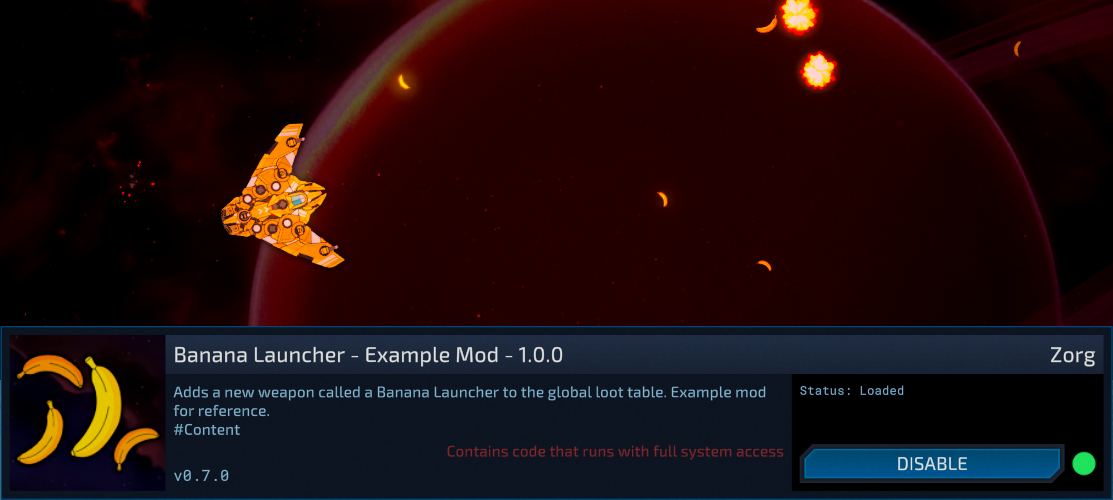
Task: Click the Status: Loaded text
Action: click(x=852, y=391)
